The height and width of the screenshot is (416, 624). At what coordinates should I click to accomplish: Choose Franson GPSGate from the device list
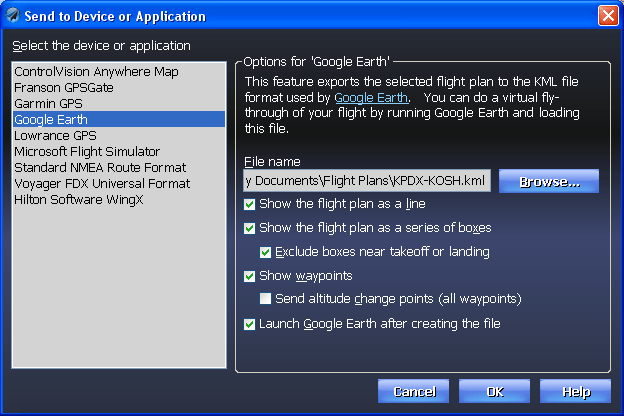pos(119,88)
